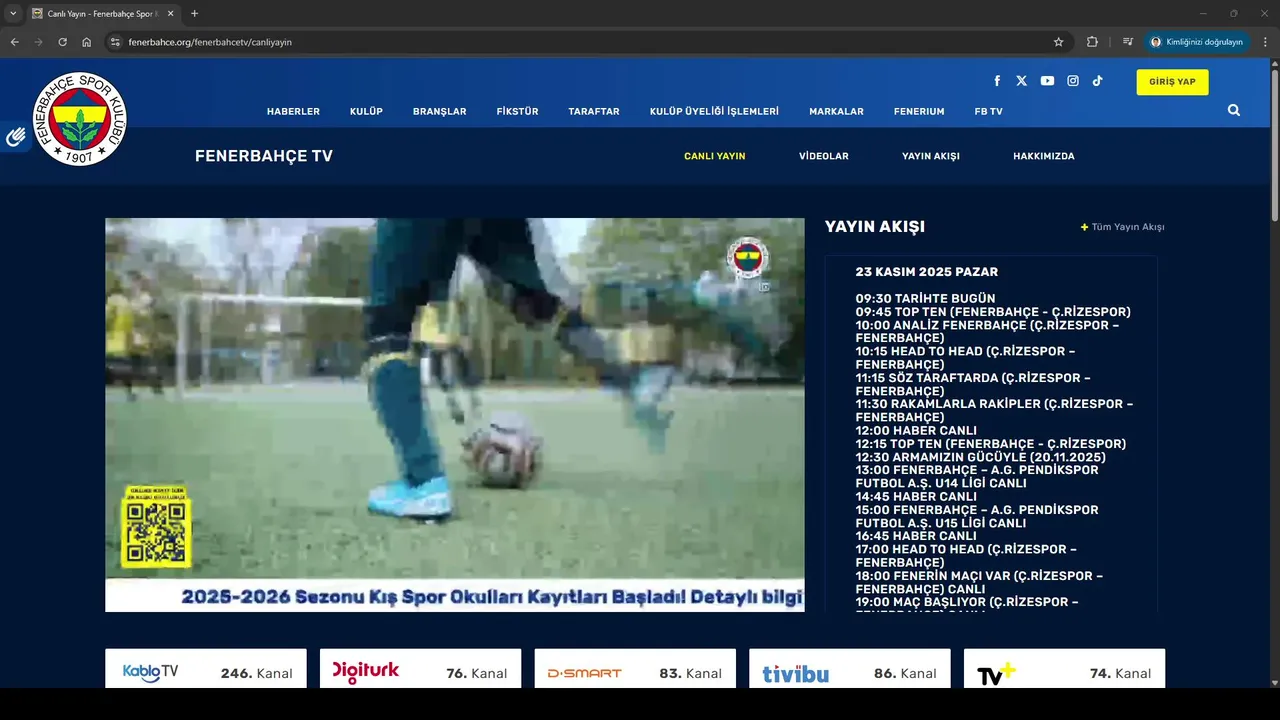Bookmark this page with star icon
The image size is (1280, 720).
pos(1058,42)
